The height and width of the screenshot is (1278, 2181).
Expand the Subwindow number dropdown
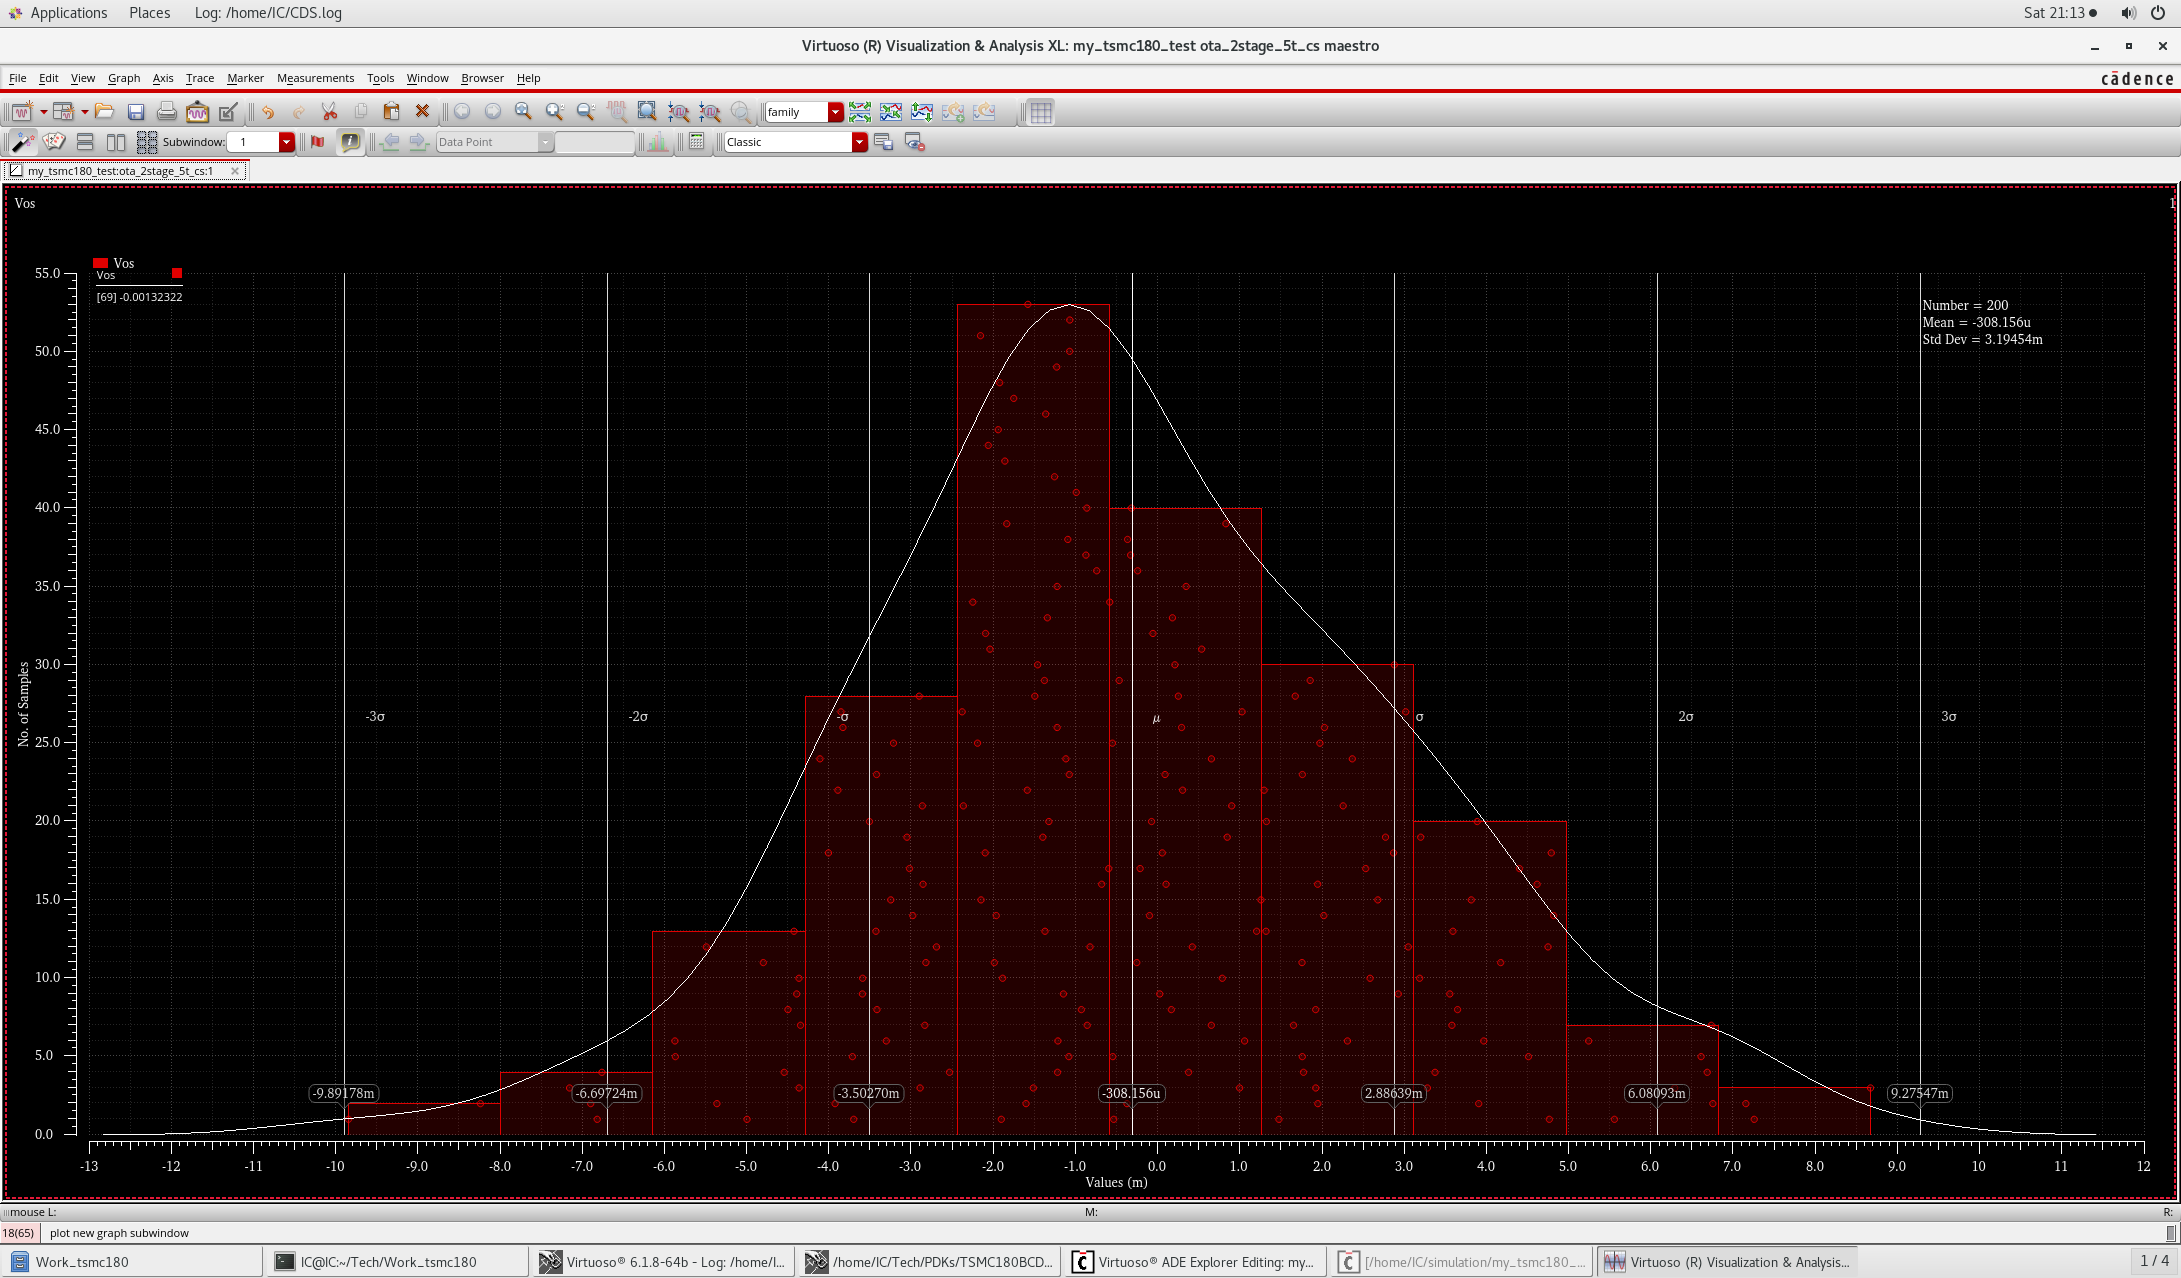[287, 142]
